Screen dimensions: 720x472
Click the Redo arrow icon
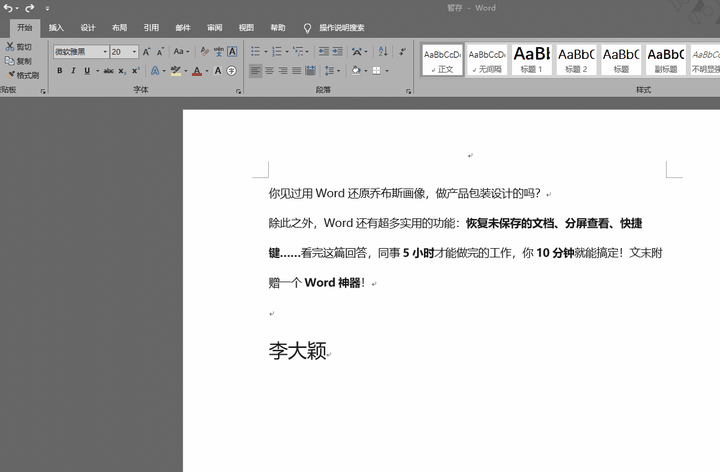click(x=29, y=8)
